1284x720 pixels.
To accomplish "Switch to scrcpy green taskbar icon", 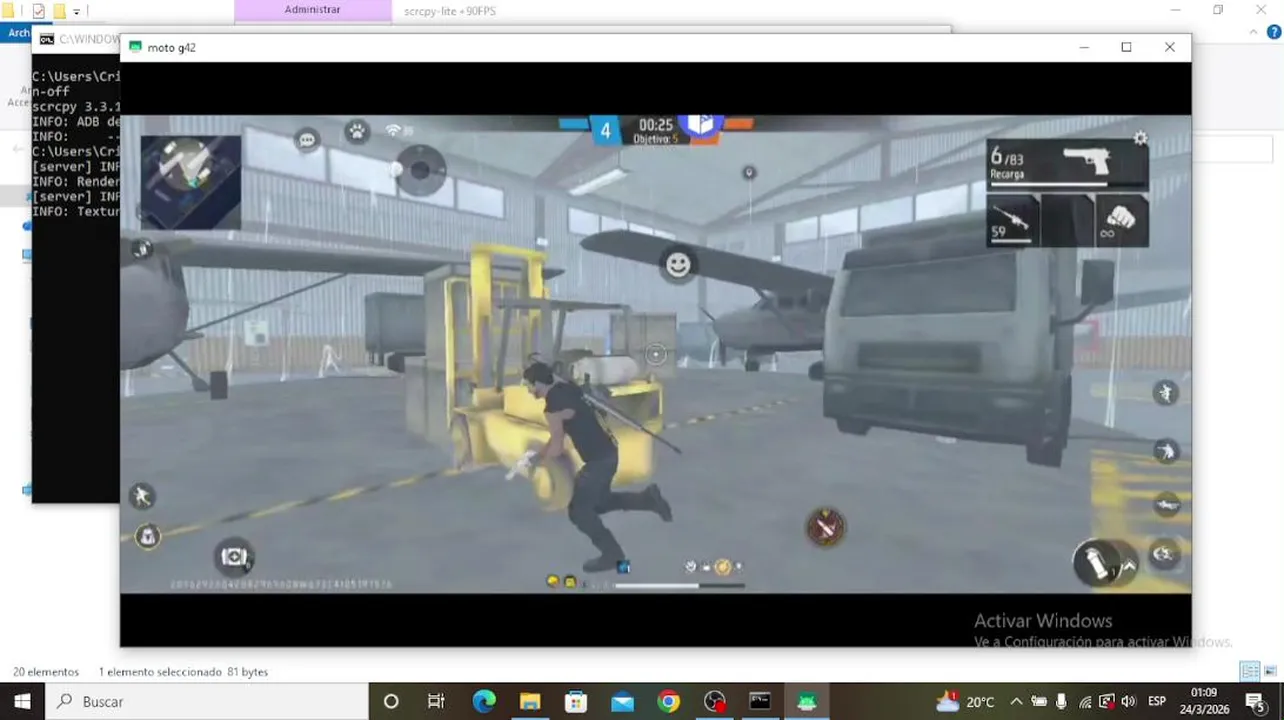I will (807, 702).
